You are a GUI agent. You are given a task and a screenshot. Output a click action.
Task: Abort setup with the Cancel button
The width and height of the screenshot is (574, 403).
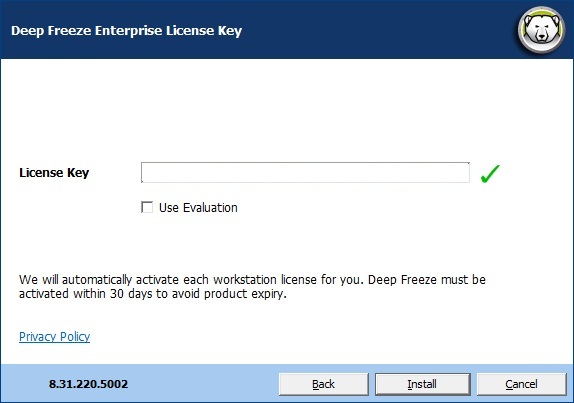tap(521, 384)
